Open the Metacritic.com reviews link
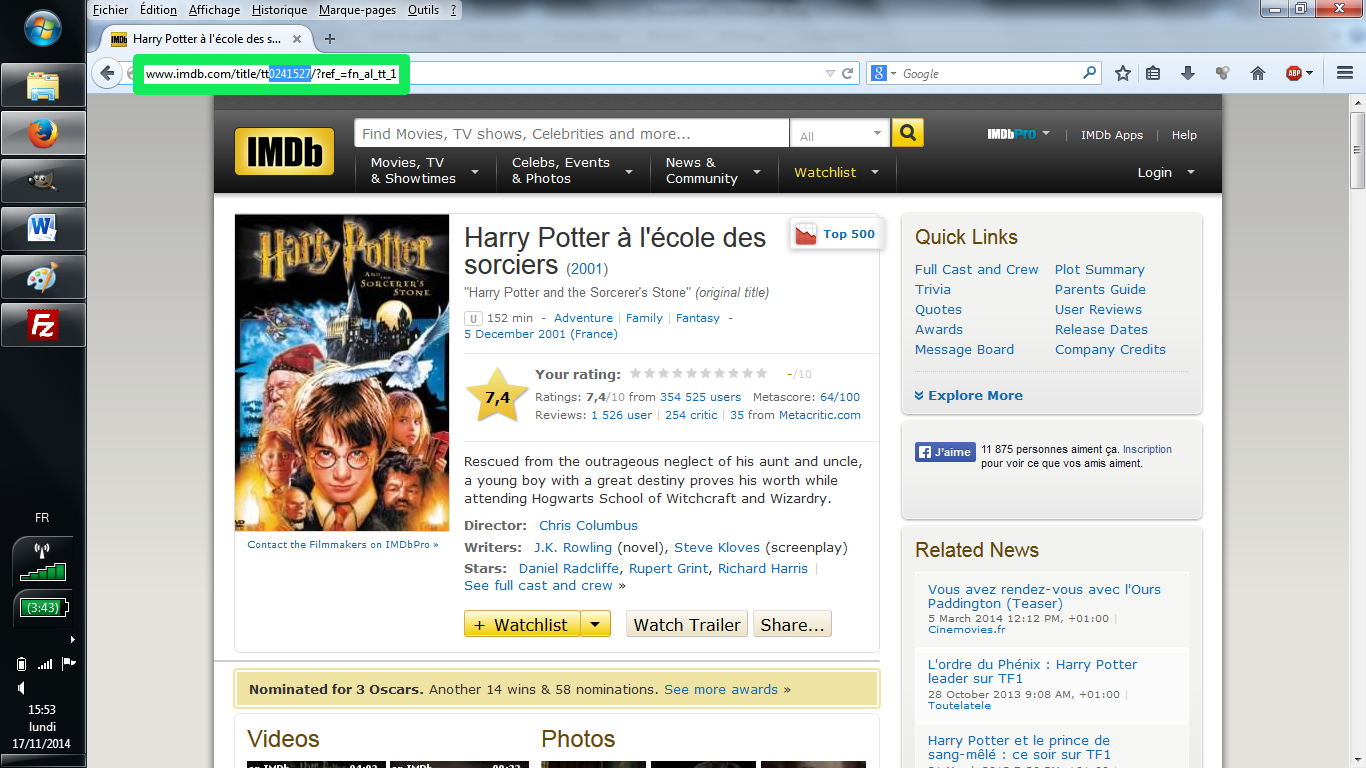This screenshot has height=768, width=1366. point(820,415)
